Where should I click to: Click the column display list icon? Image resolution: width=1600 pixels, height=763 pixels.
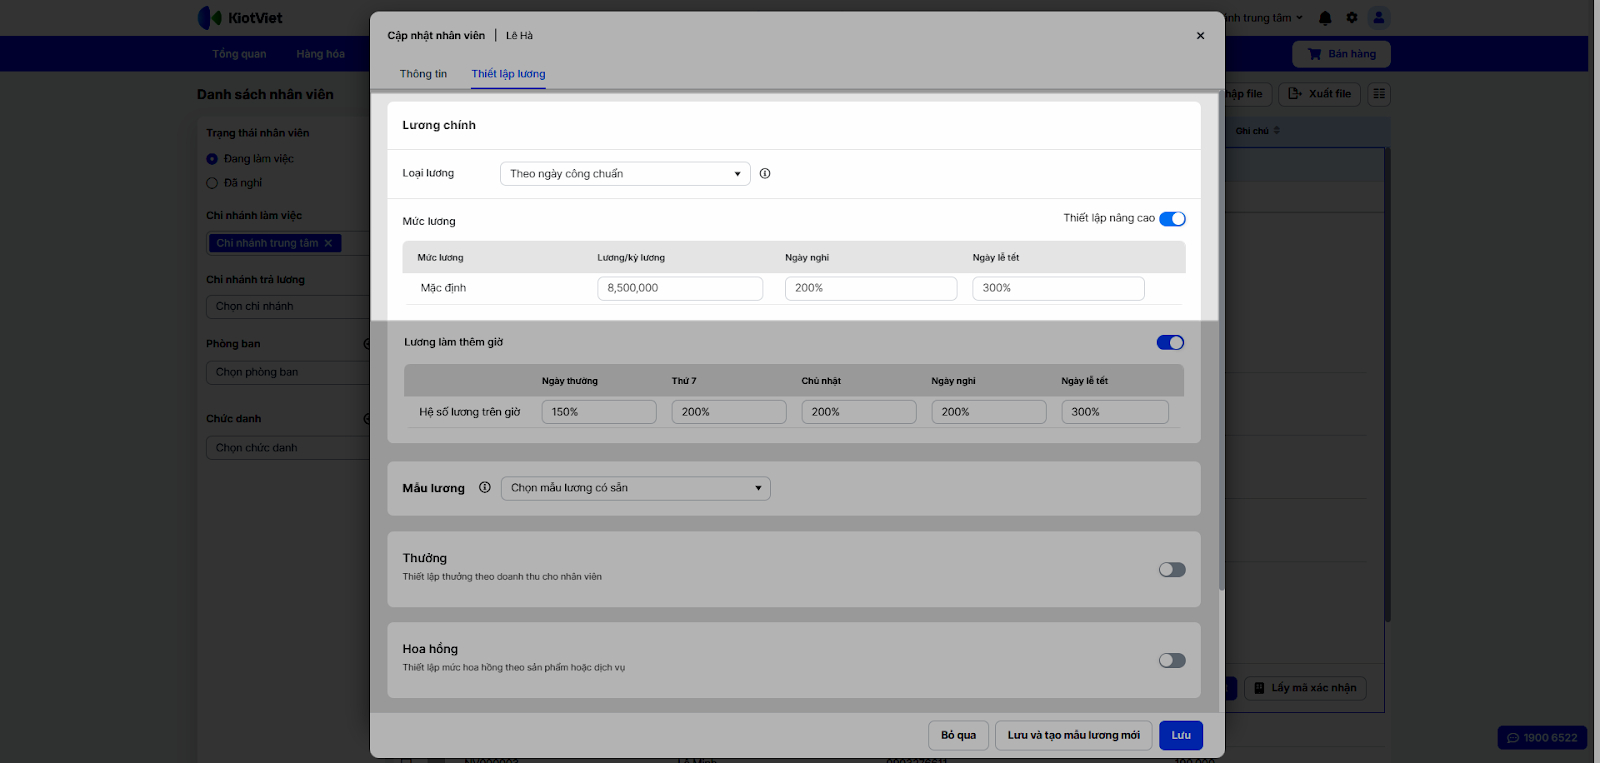tap(1379, 94)
